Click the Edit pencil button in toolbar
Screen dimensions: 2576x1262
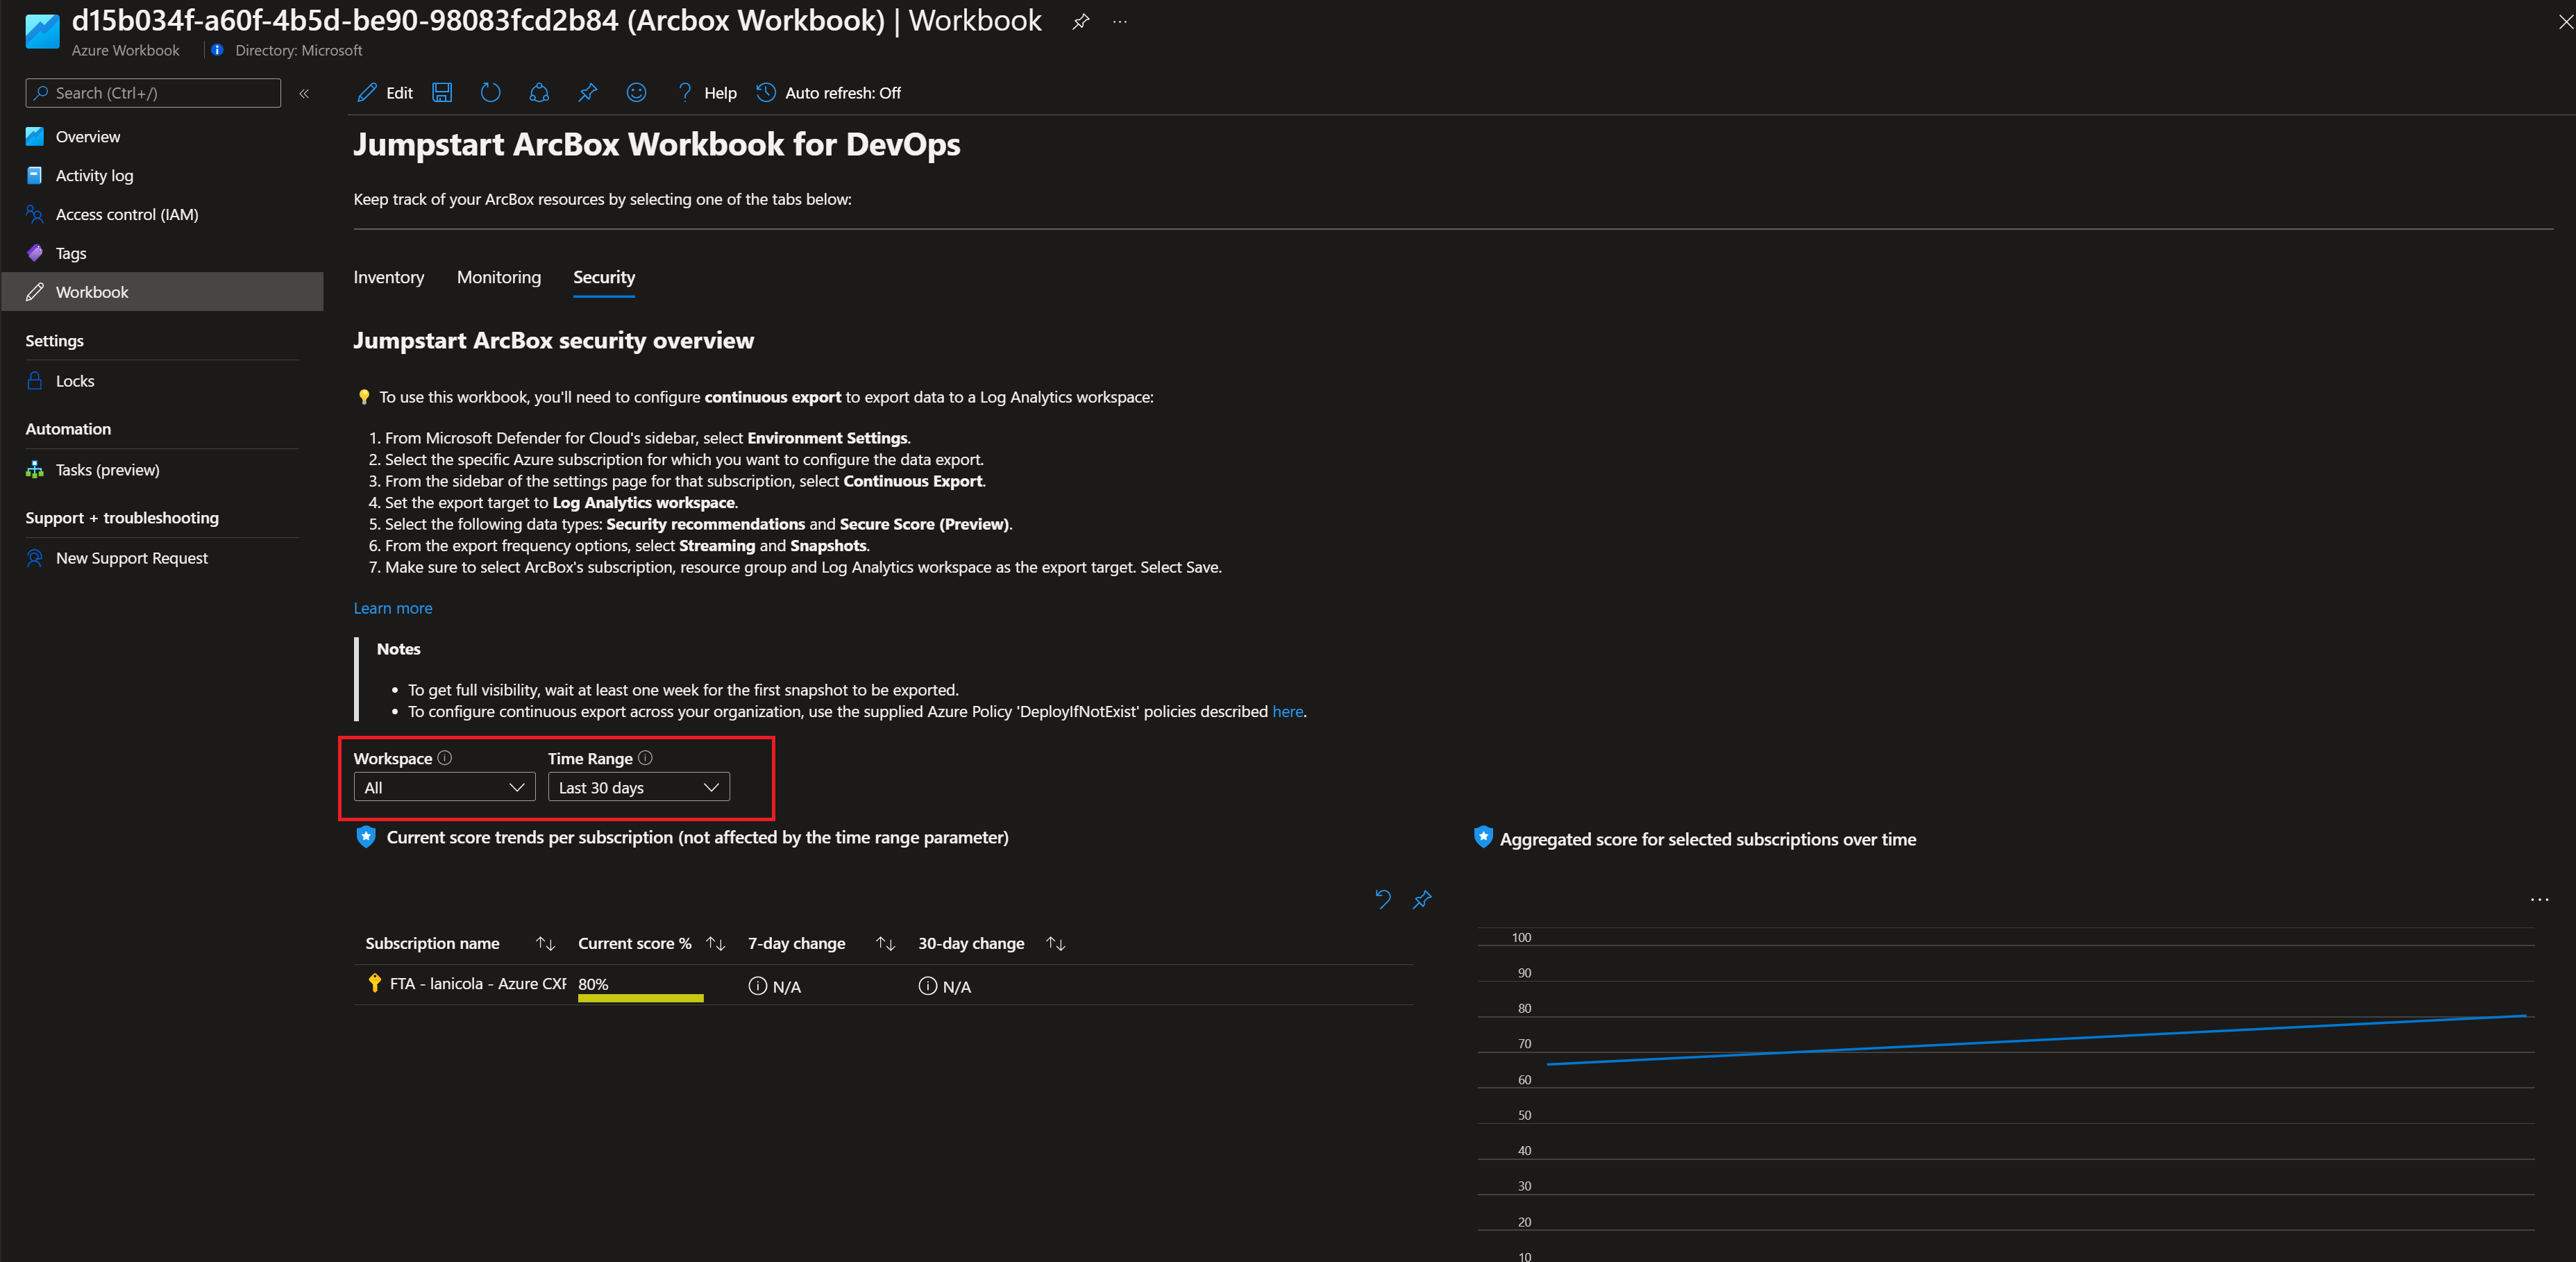(x=385, y=93)
